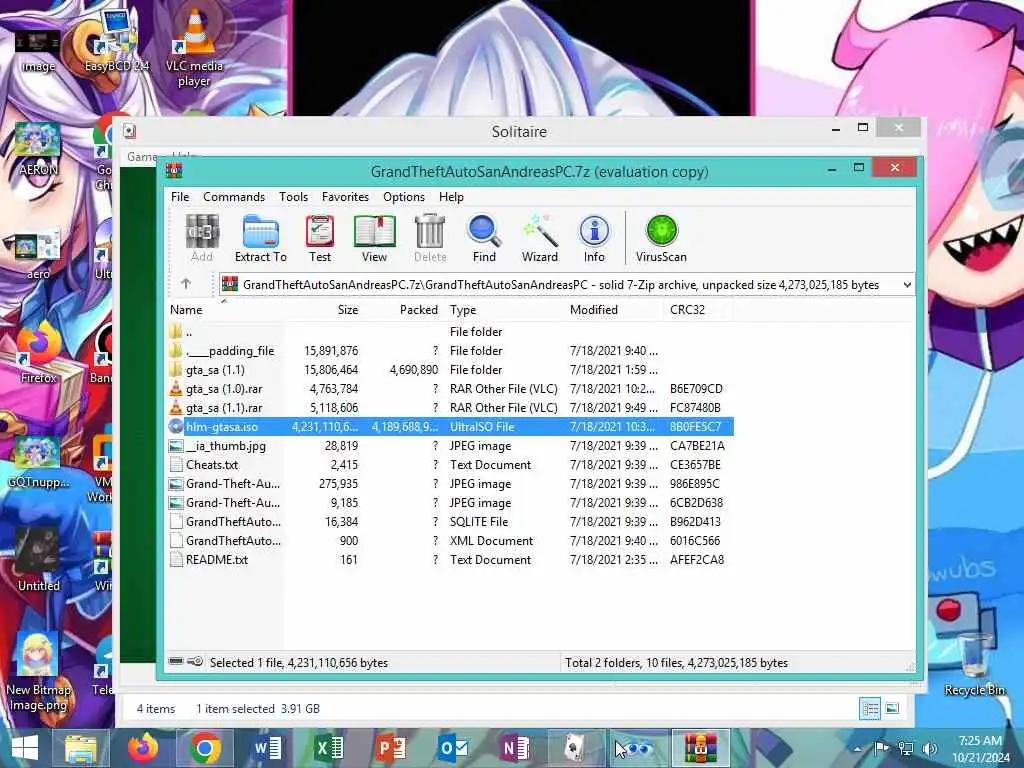
Task: Click the Delete trash icon
Action: 430,238
